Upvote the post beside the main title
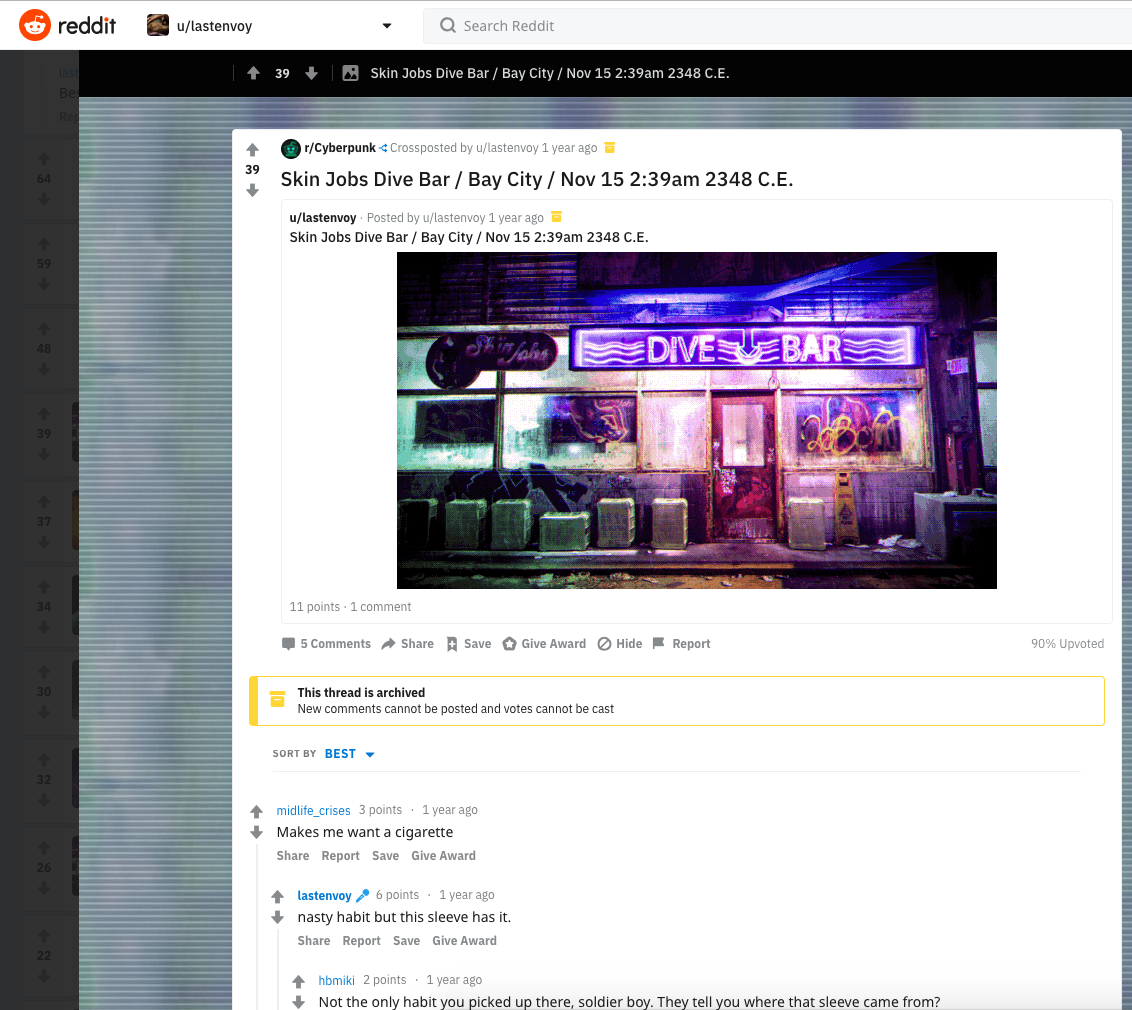The height and width of the screenshot is (1010, 1132). [252, 149]
